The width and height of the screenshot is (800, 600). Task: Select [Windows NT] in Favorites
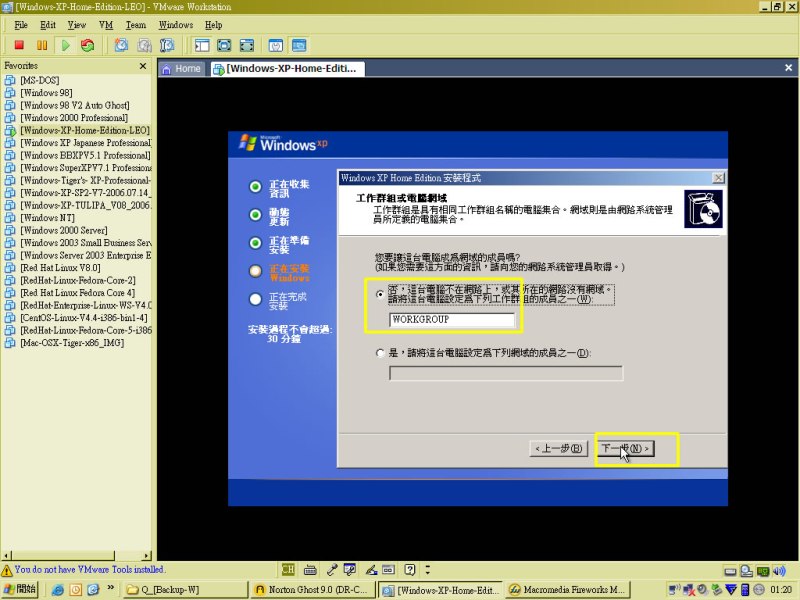click(47, 218)
